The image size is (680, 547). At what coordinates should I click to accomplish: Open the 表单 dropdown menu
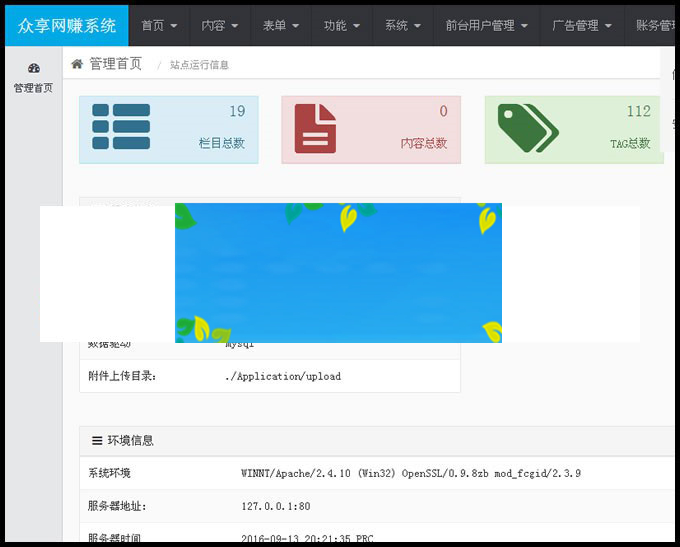click(281, 25)
